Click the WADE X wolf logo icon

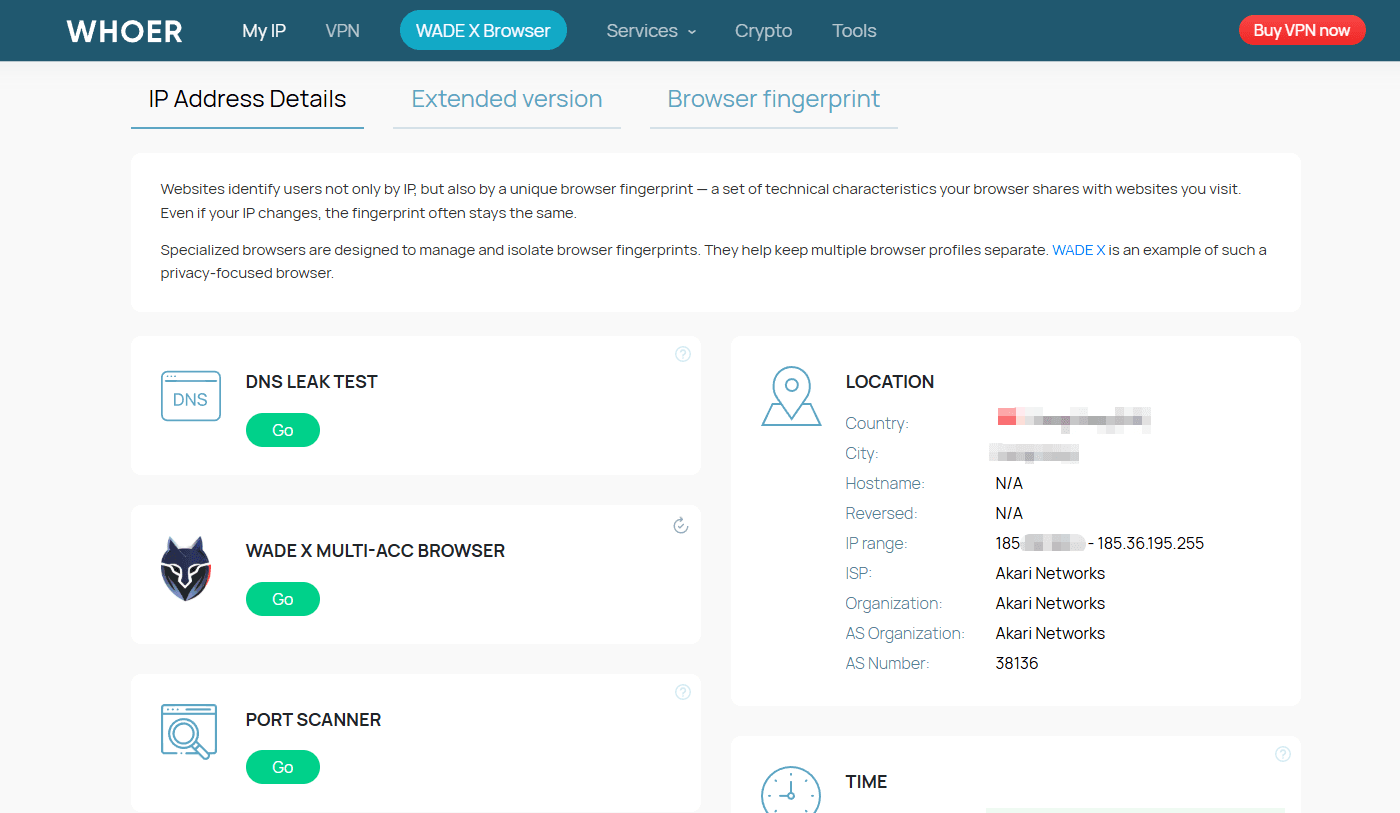(x=186, y=568)
